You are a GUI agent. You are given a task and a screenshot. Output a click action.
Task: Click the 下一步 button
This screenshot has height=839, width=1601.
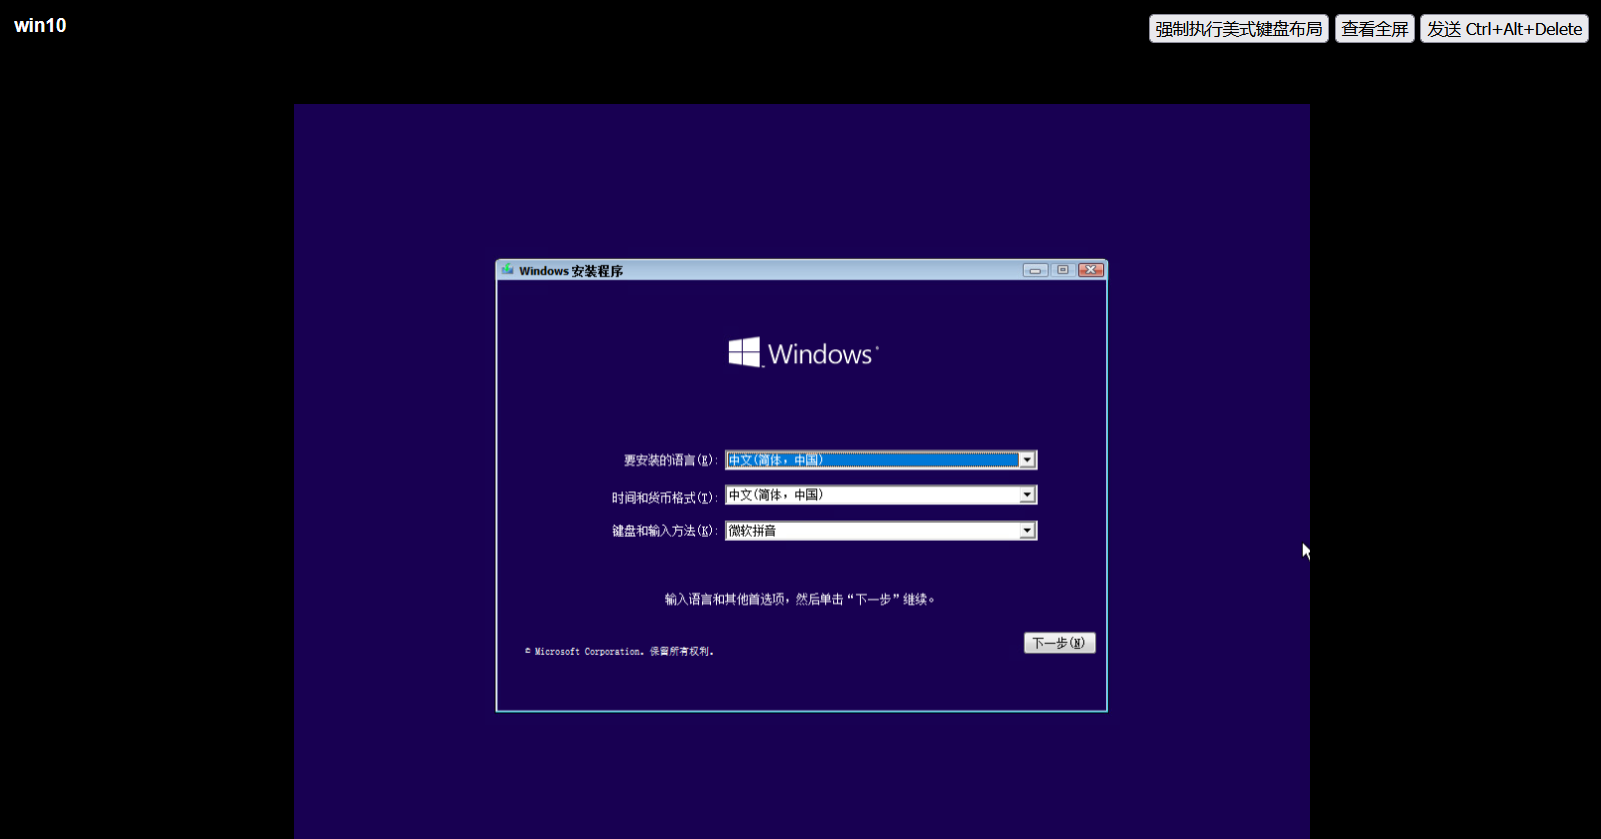1060,643
